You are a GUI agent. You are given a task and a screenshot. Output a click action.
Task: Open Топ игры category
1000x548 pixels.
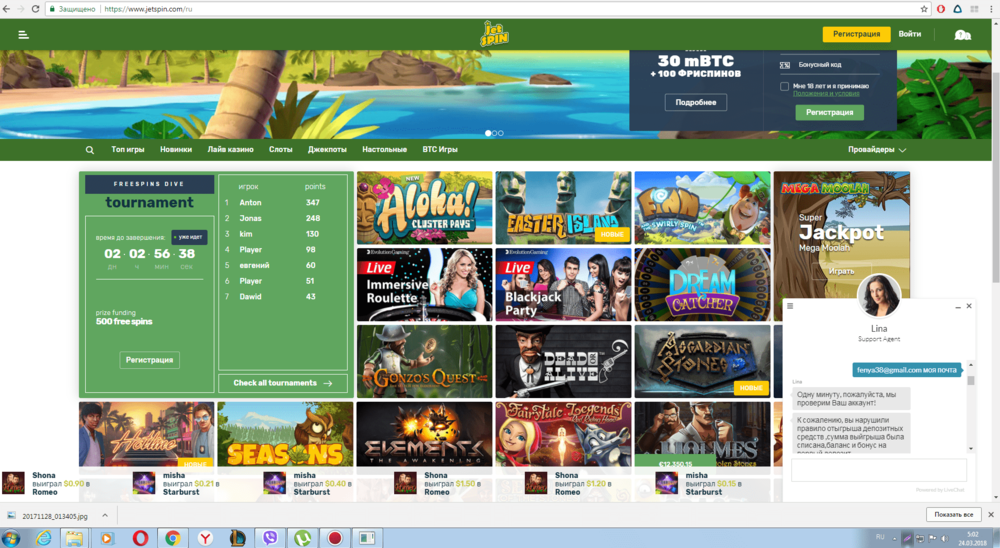128,149
